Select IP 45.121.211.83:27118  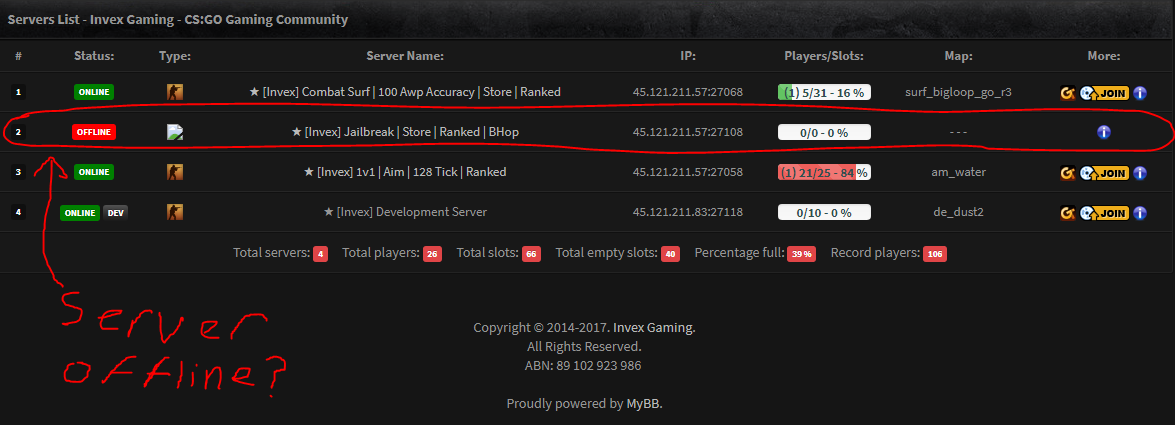[x=687, y=212]
